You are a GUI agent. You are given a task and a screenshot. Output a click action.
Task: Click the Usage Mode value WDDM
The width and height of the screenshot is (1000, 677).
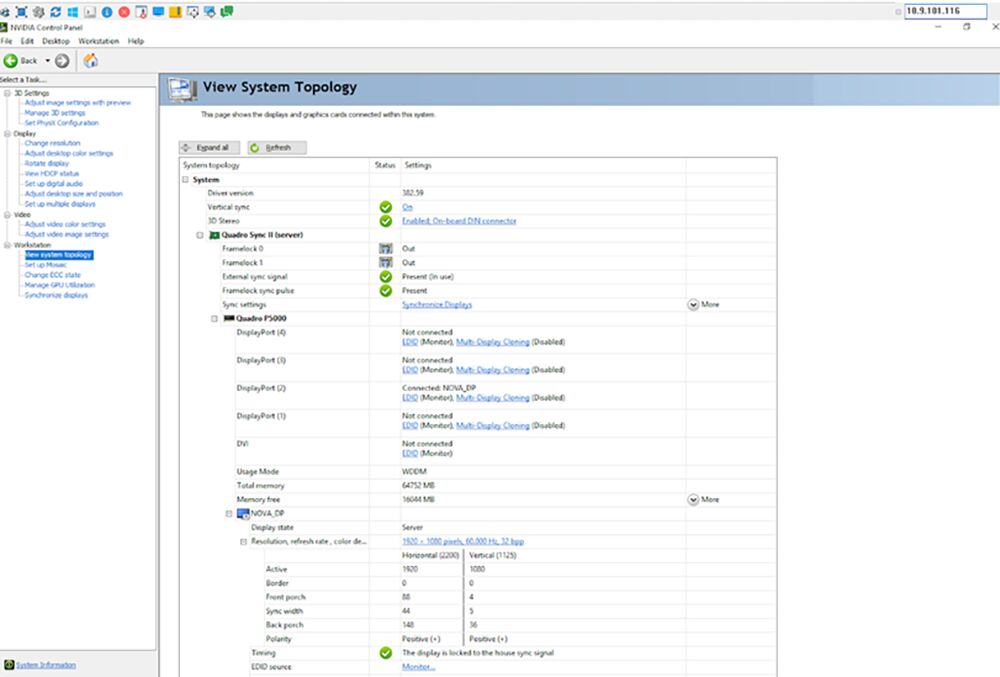click(x=414, y=472)
